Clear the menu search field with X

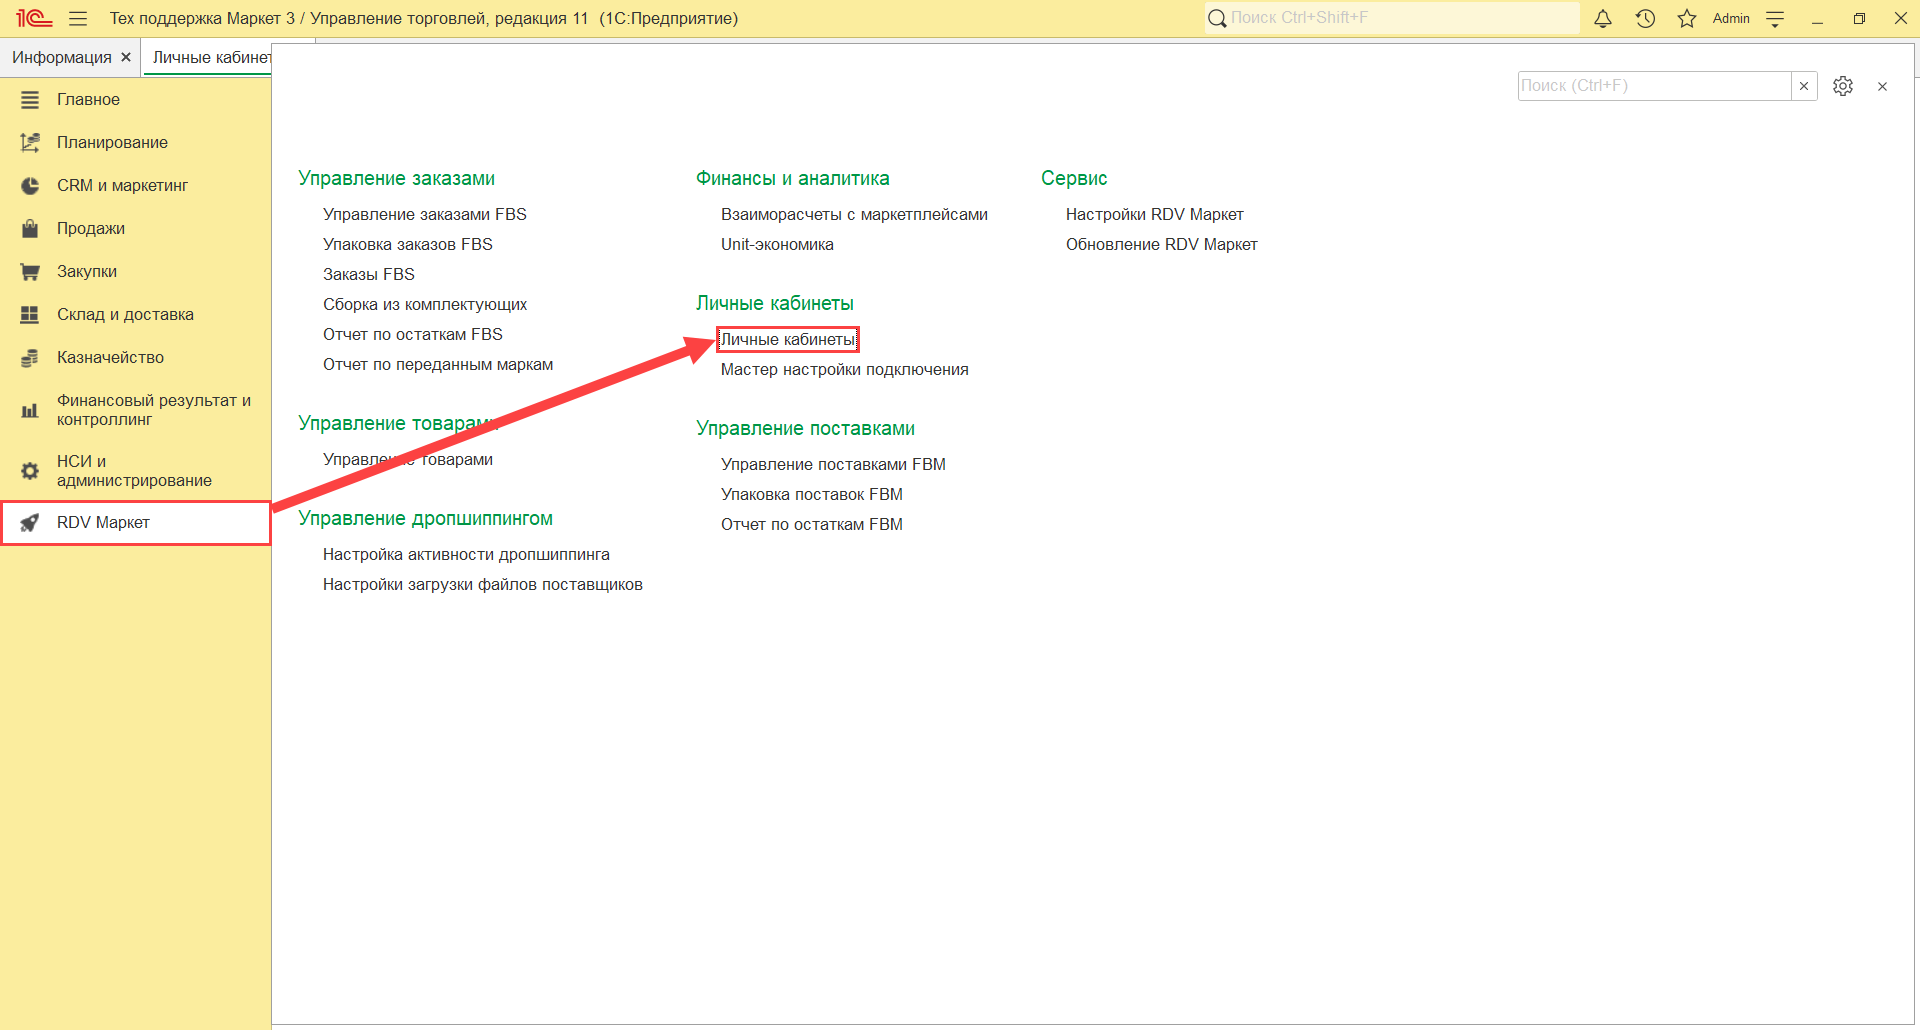pos(1804,86)
